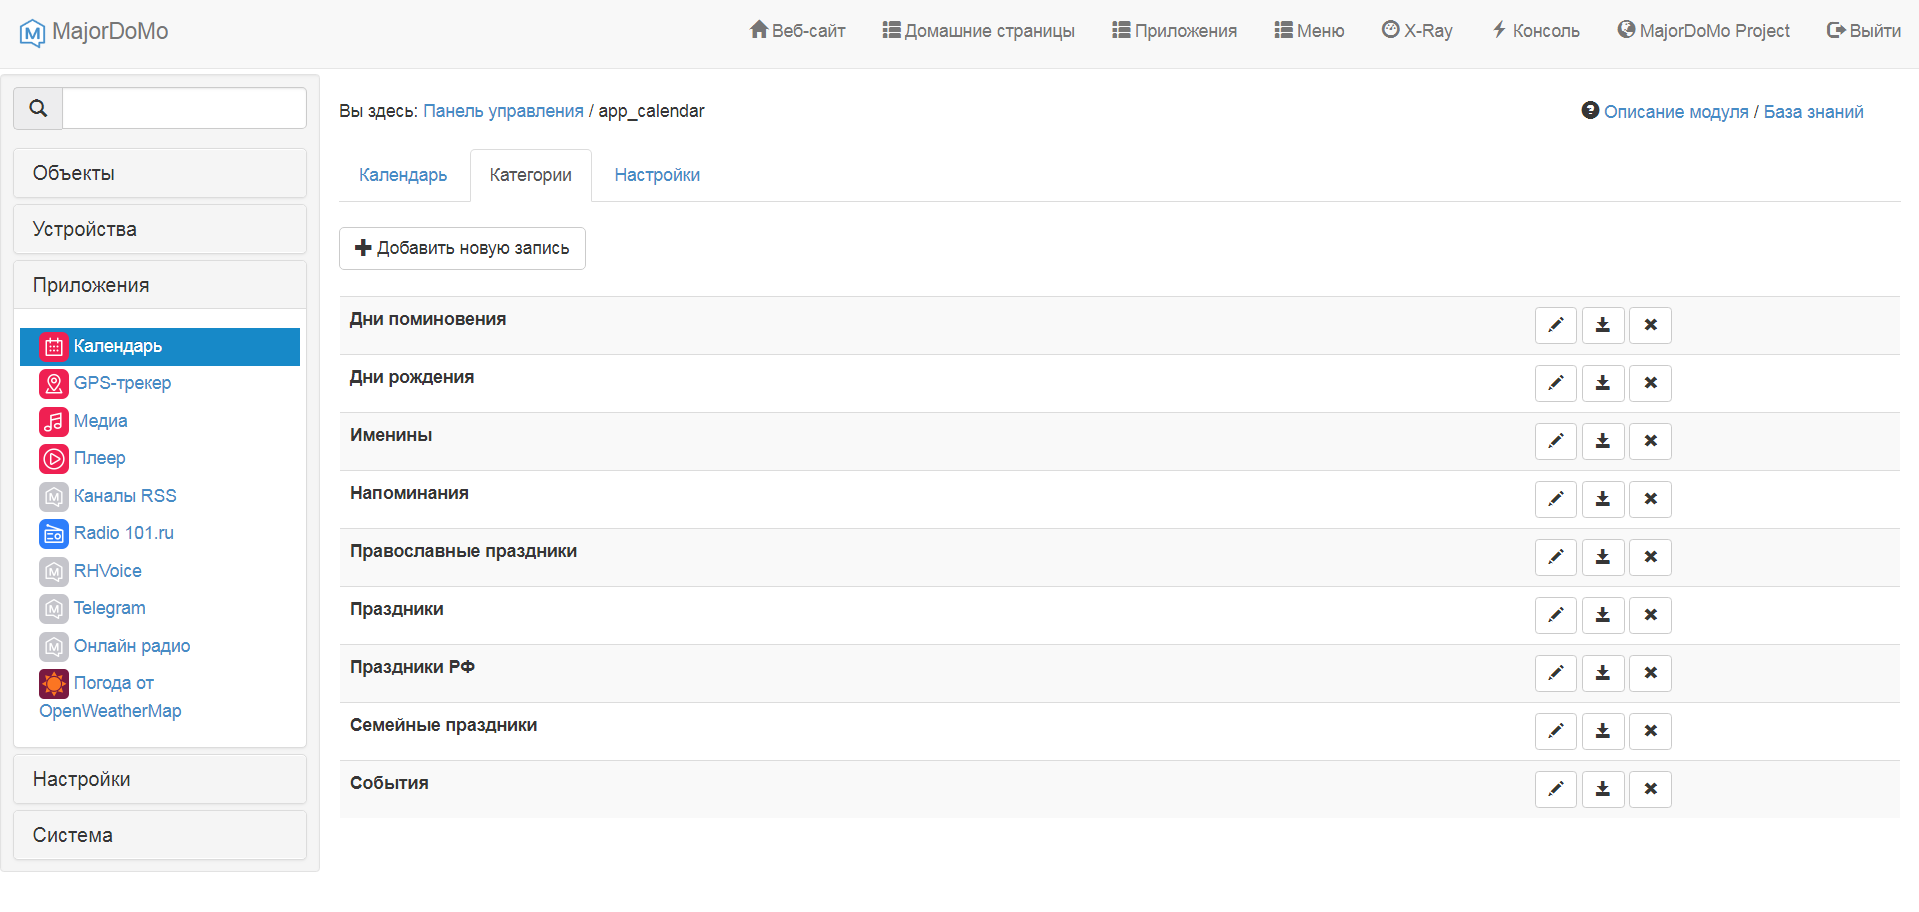
Task: Open the X-Ray menu item
Action: [x=1417, y=31]
